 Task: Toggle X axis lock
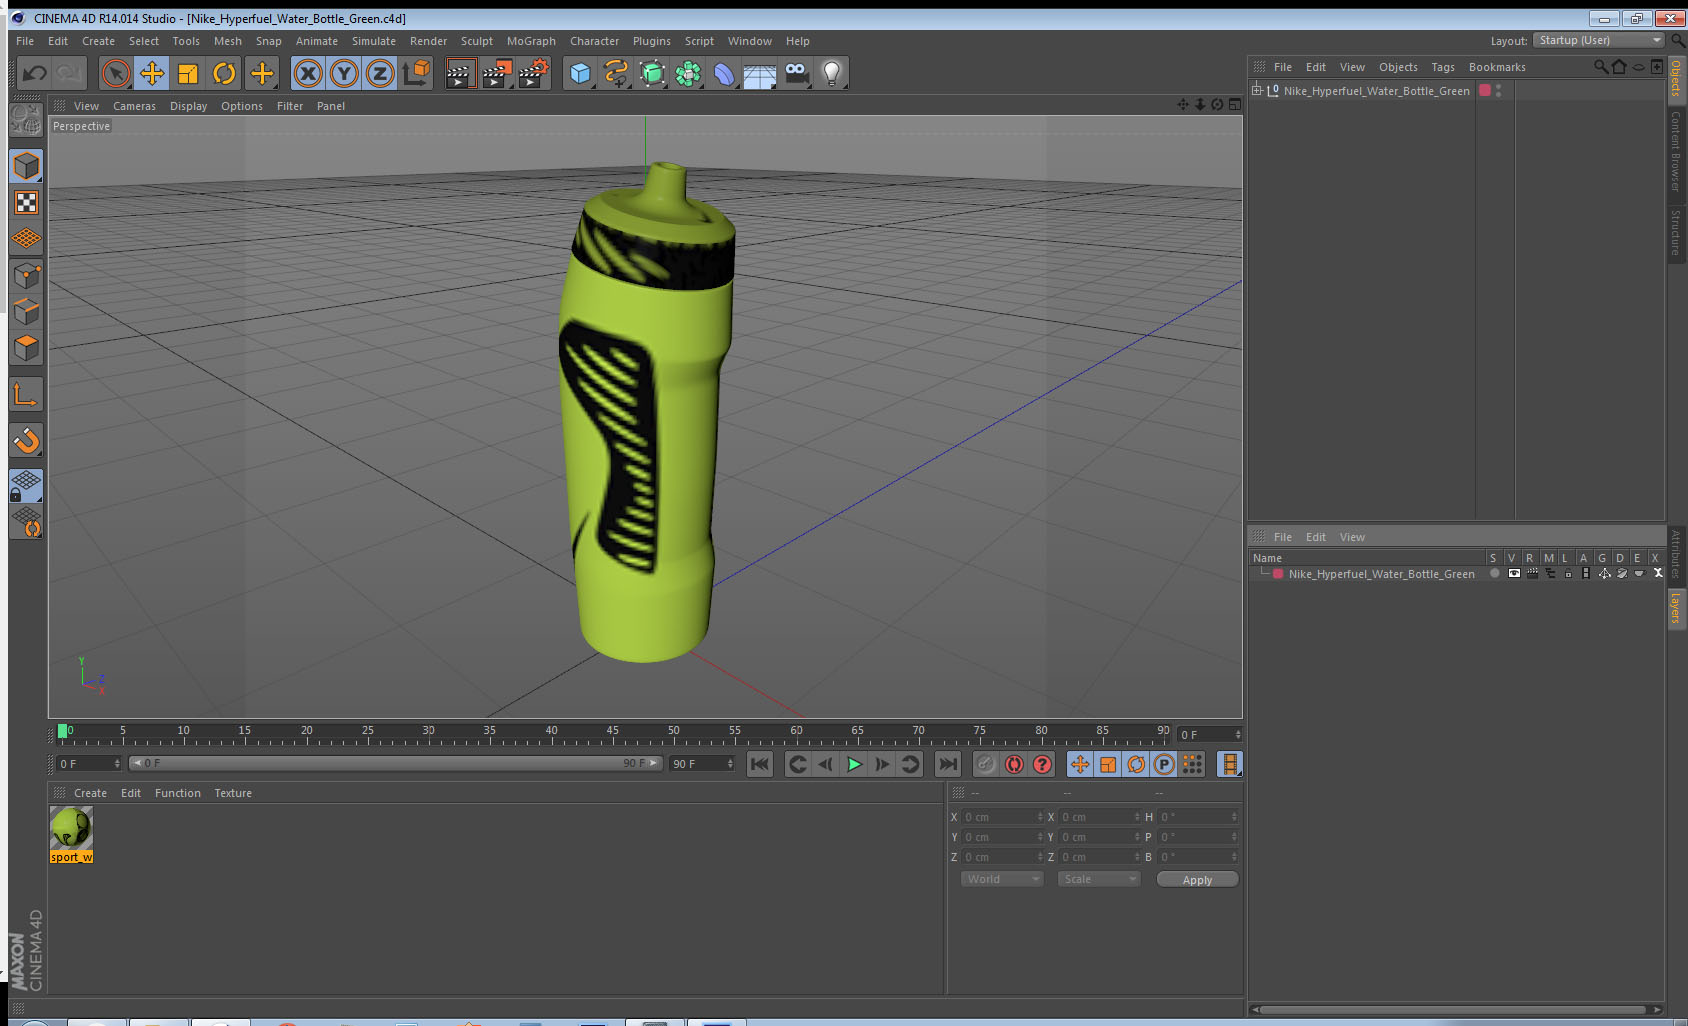coord(308,73)
